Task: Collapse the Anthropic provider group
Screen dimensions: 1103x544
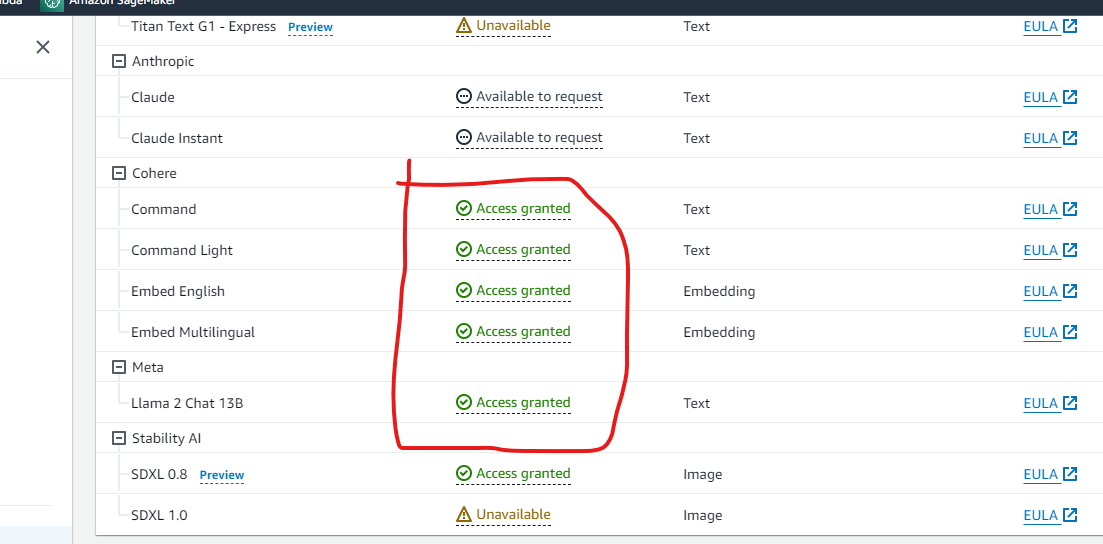Action: [118, 61]
